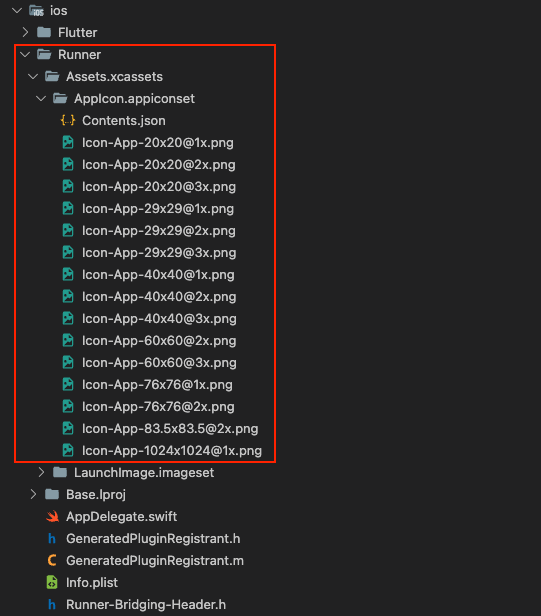Expand the LaunchImage.imageset chevron
Screen dimensions: 541x616
point(41,472)
